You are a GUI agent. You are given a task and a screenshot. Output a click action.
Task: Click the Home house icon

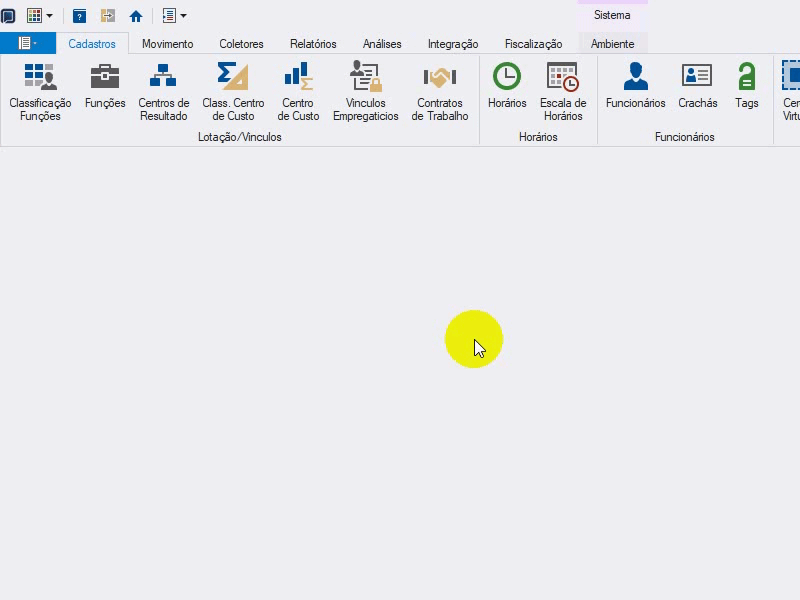tap(136, 16)
